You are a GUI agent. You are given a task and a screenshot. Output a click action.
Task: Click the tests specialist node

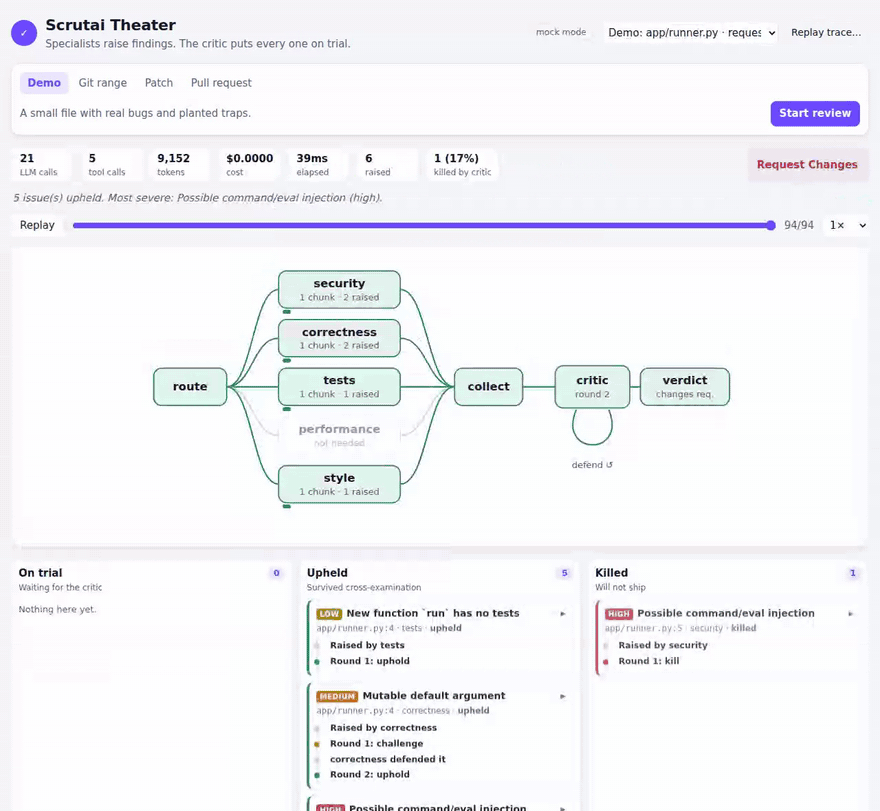(x=339, y=387)
